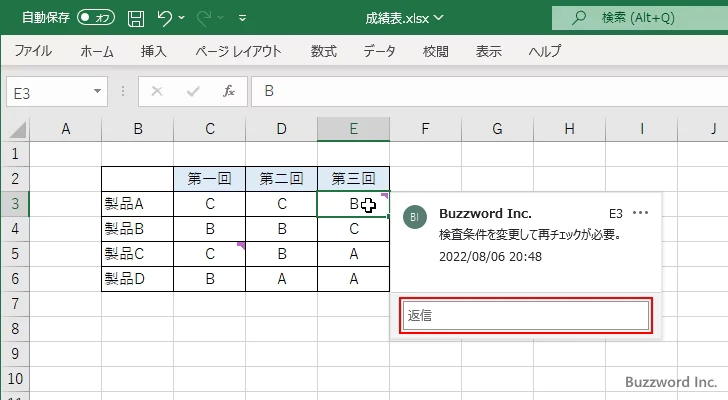Click cell 製品A
728x400 pixels.
(137, 204)
